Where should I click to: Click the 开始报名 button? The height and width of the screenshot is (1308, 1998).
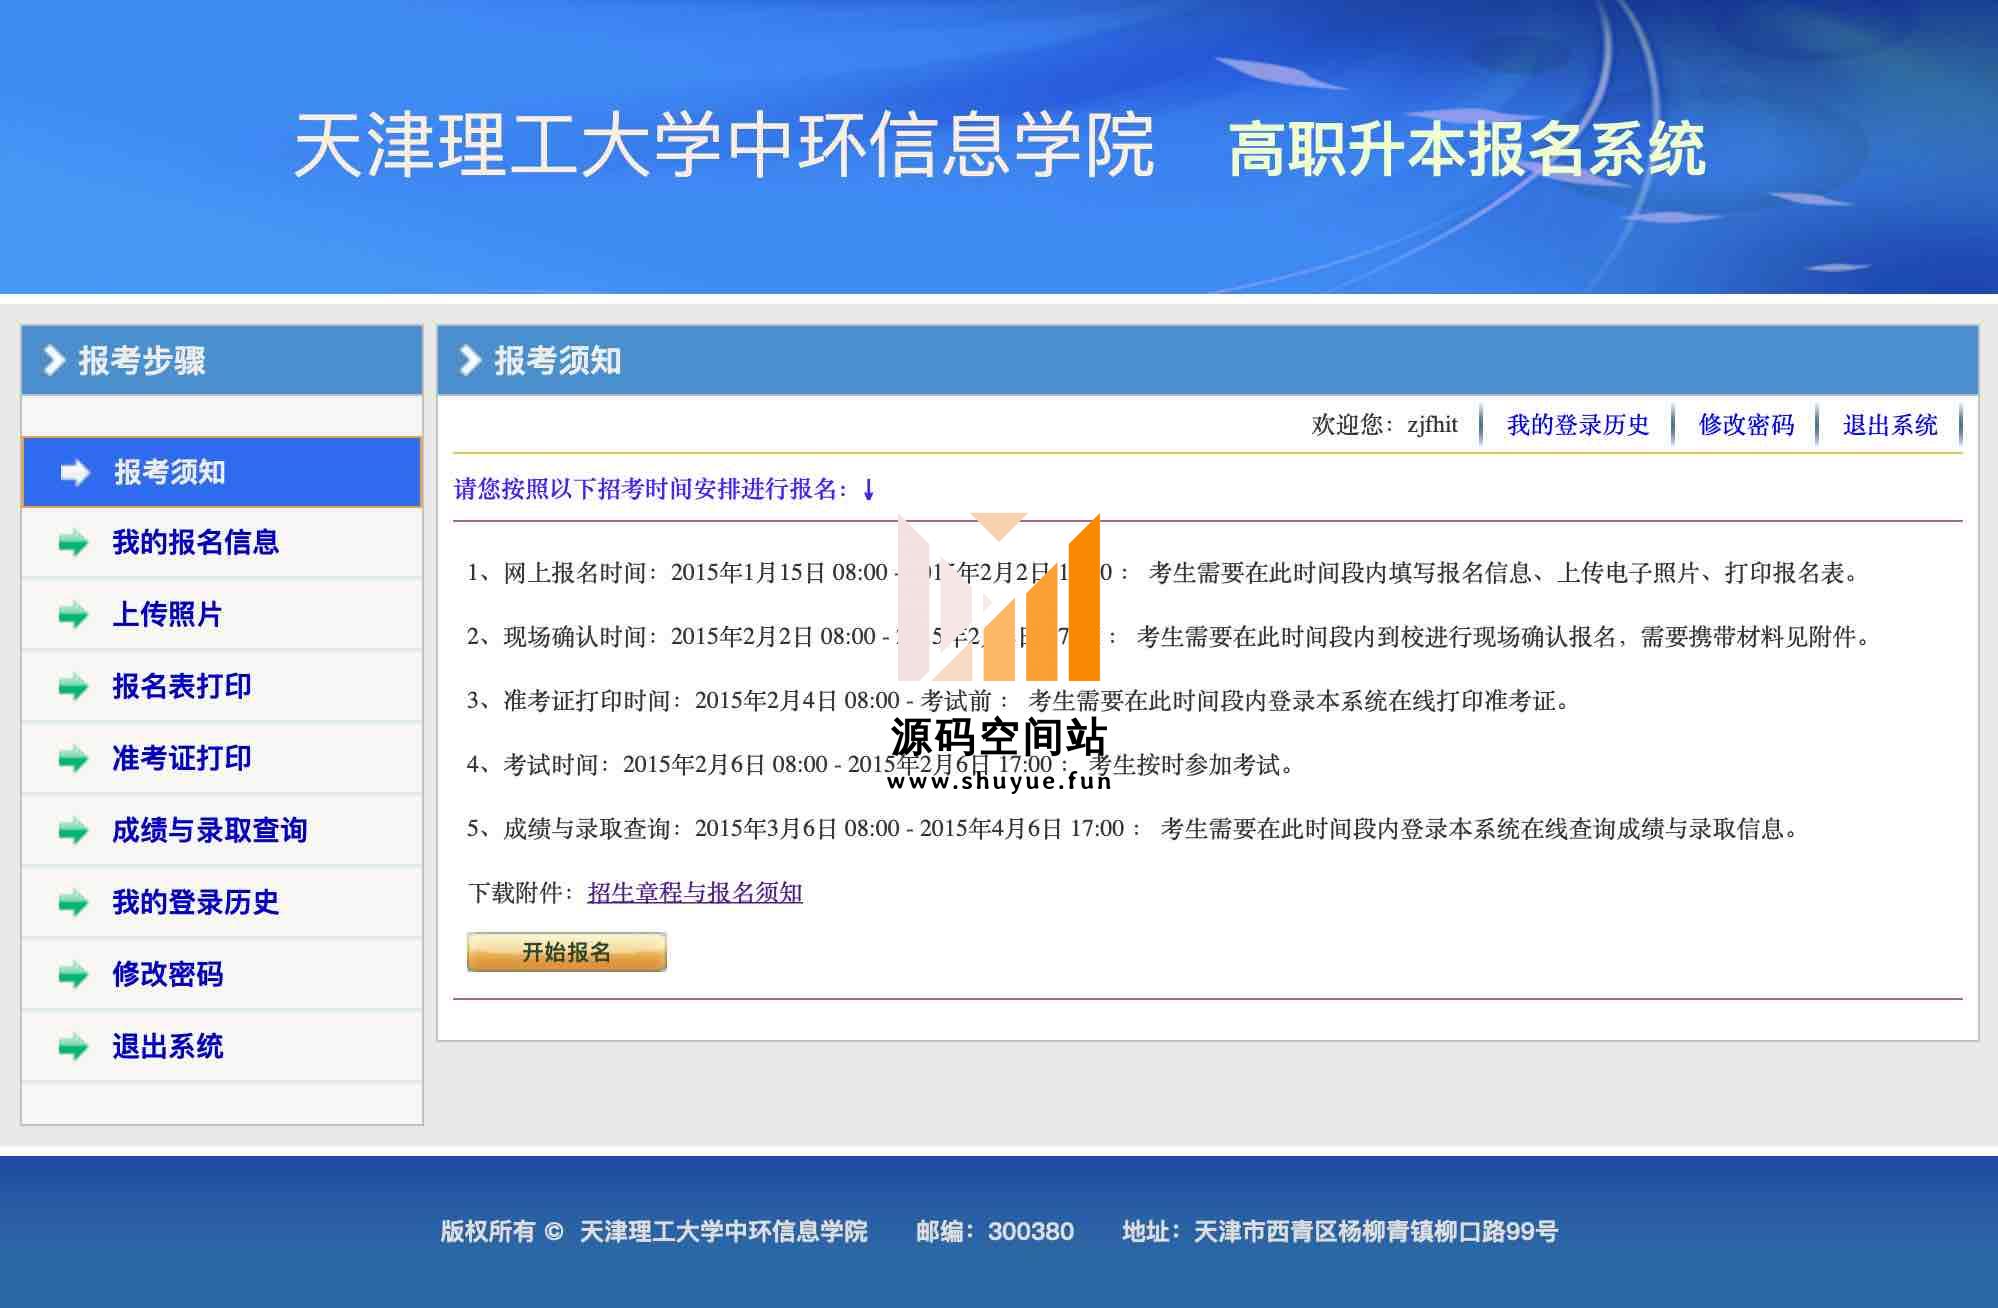pyautogui.click(x=567, y=952)
